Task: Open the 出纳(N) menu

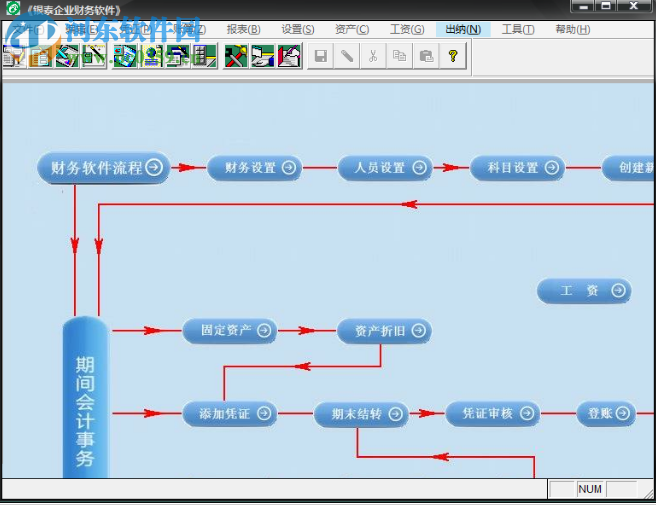Action: point(463,29)
